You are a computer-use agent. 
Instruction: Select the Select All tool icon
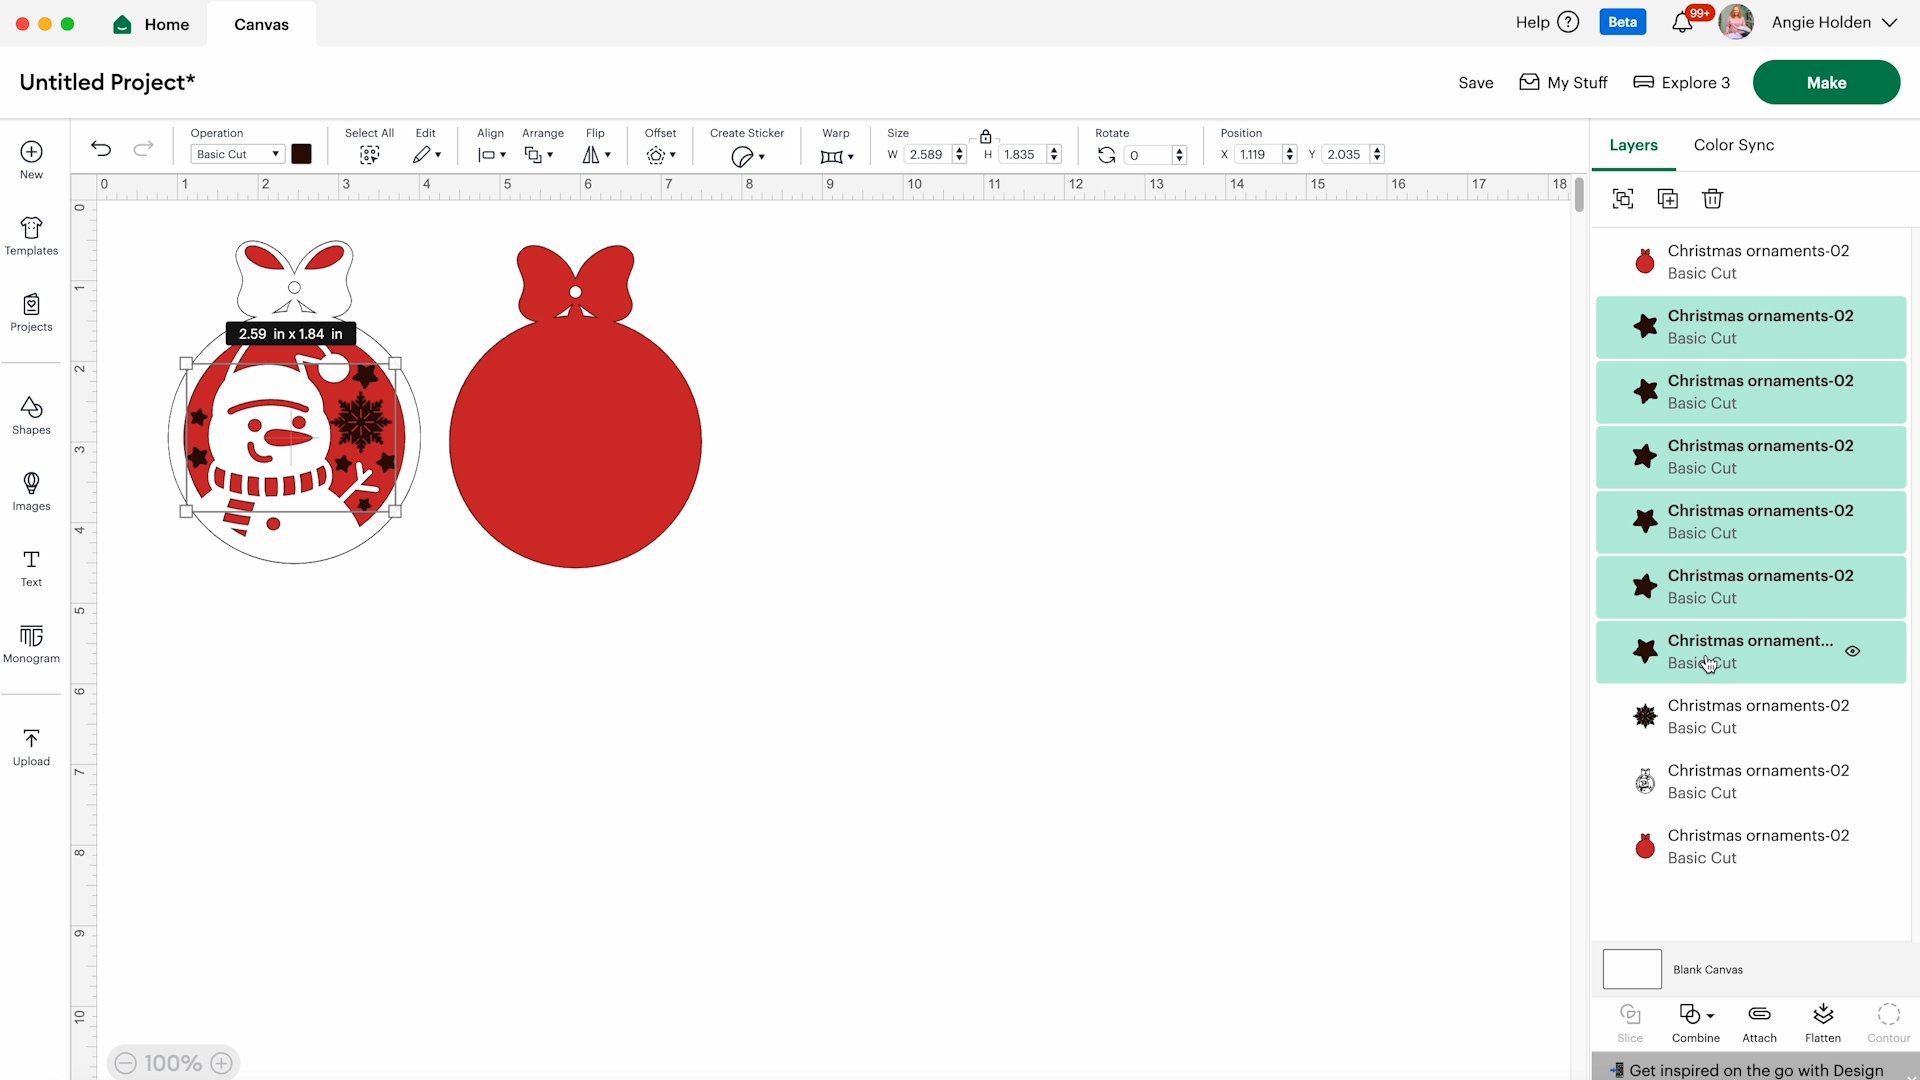[369, 154]
